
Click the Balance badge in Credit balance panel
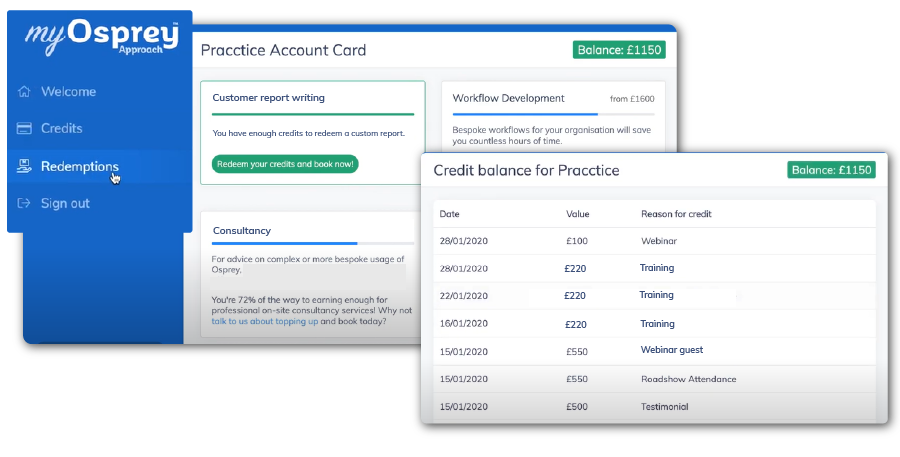[832, 170]
